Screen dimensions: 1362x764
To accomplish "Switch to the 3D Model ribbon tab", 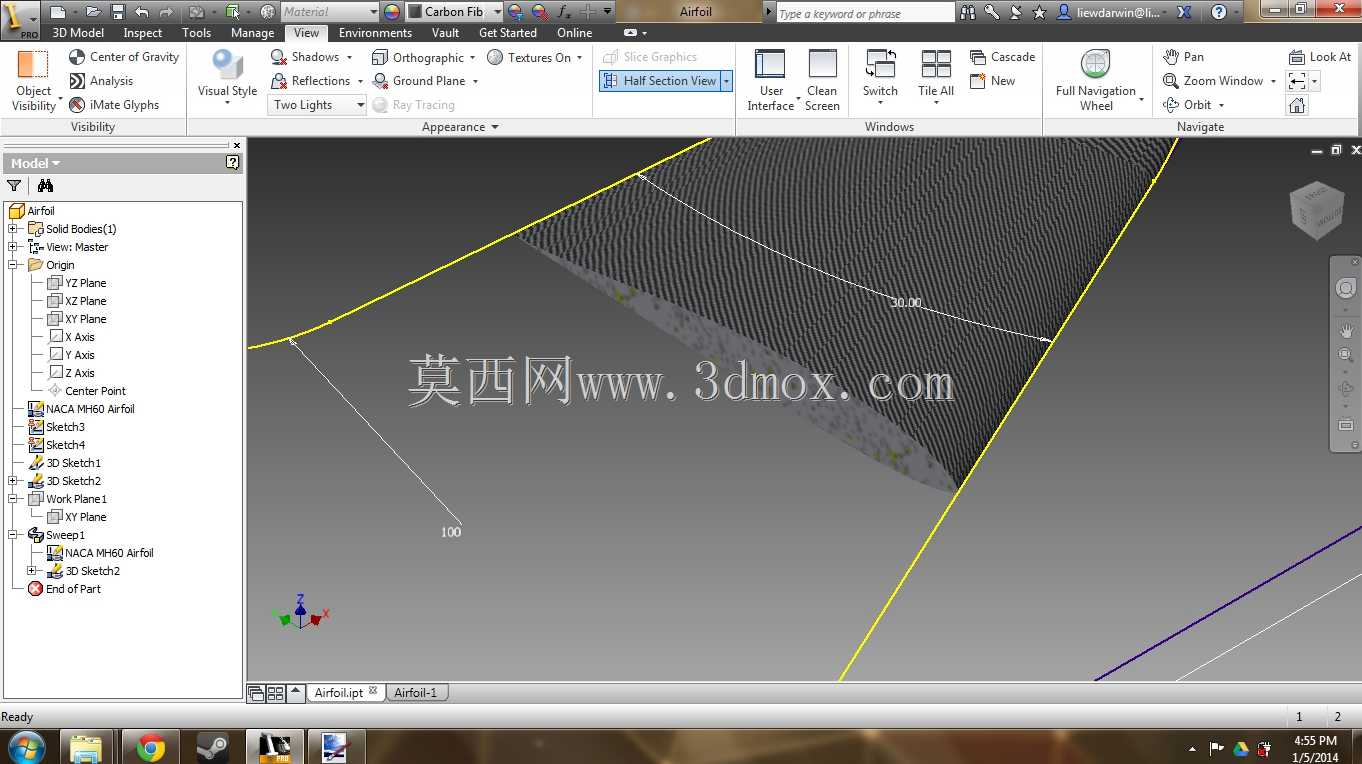I will tap(78, 33).
